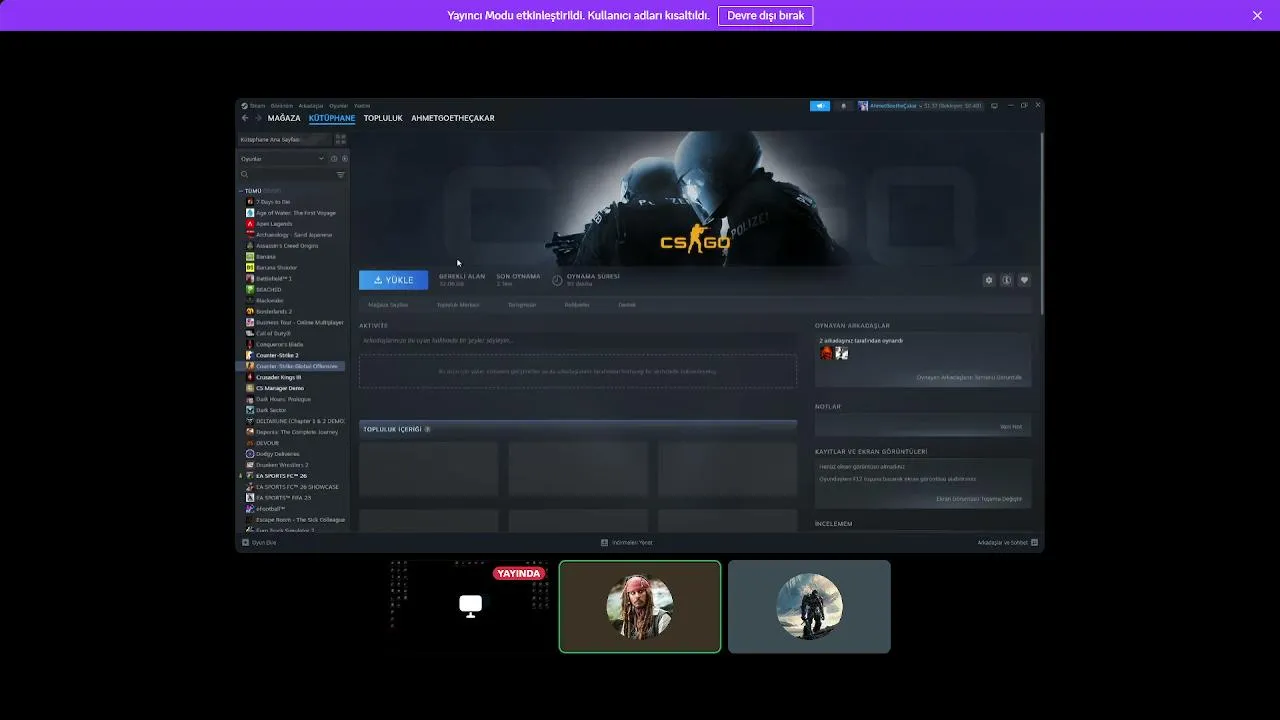Click the activity post input field
Screen dimensions: 1280x720
578,340
